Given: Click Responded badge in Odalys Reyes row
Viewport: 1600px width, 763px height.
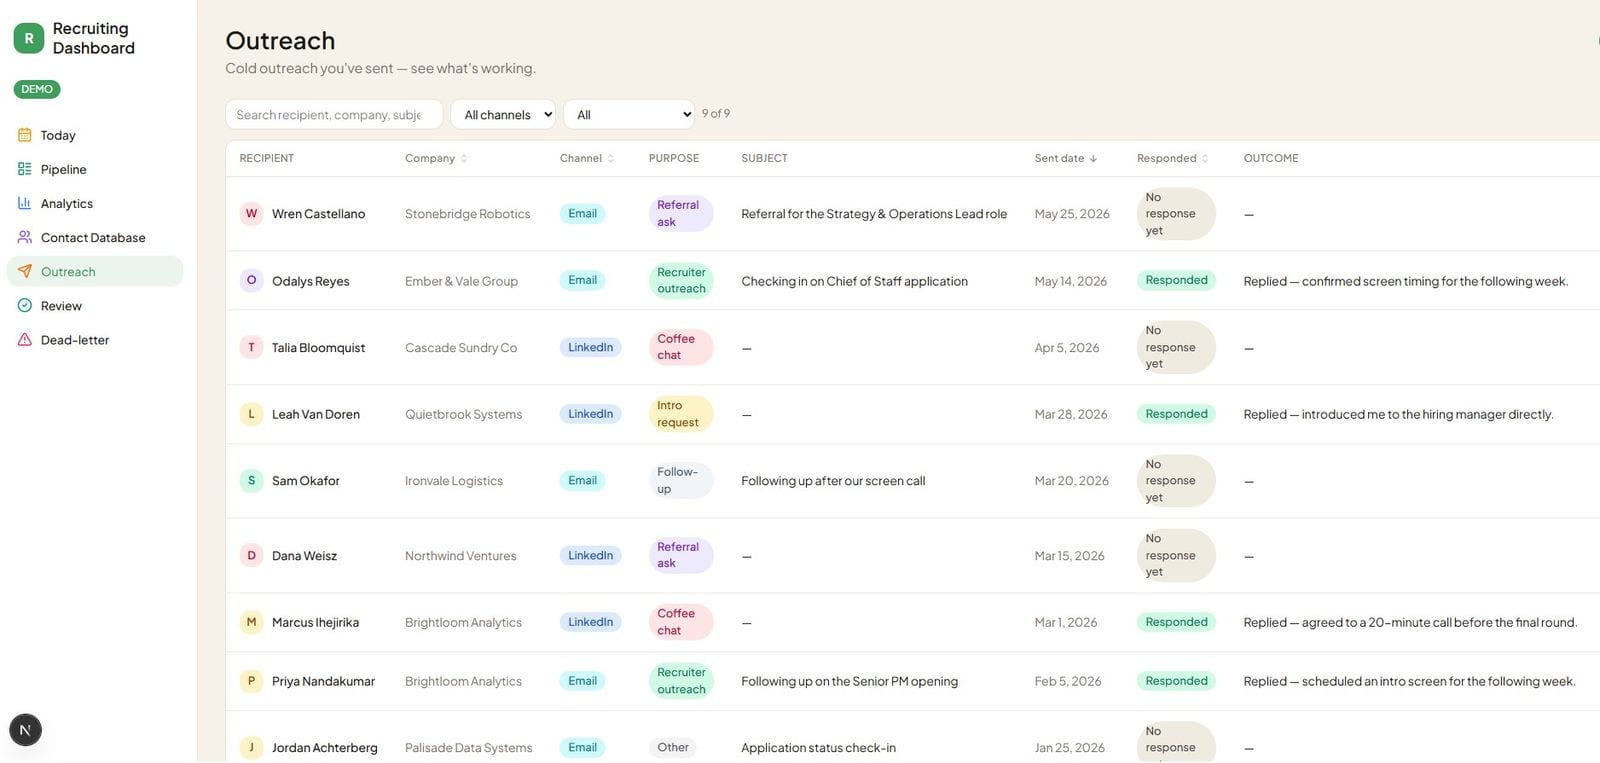Looking at the screenshot, I should [1176, 280].
